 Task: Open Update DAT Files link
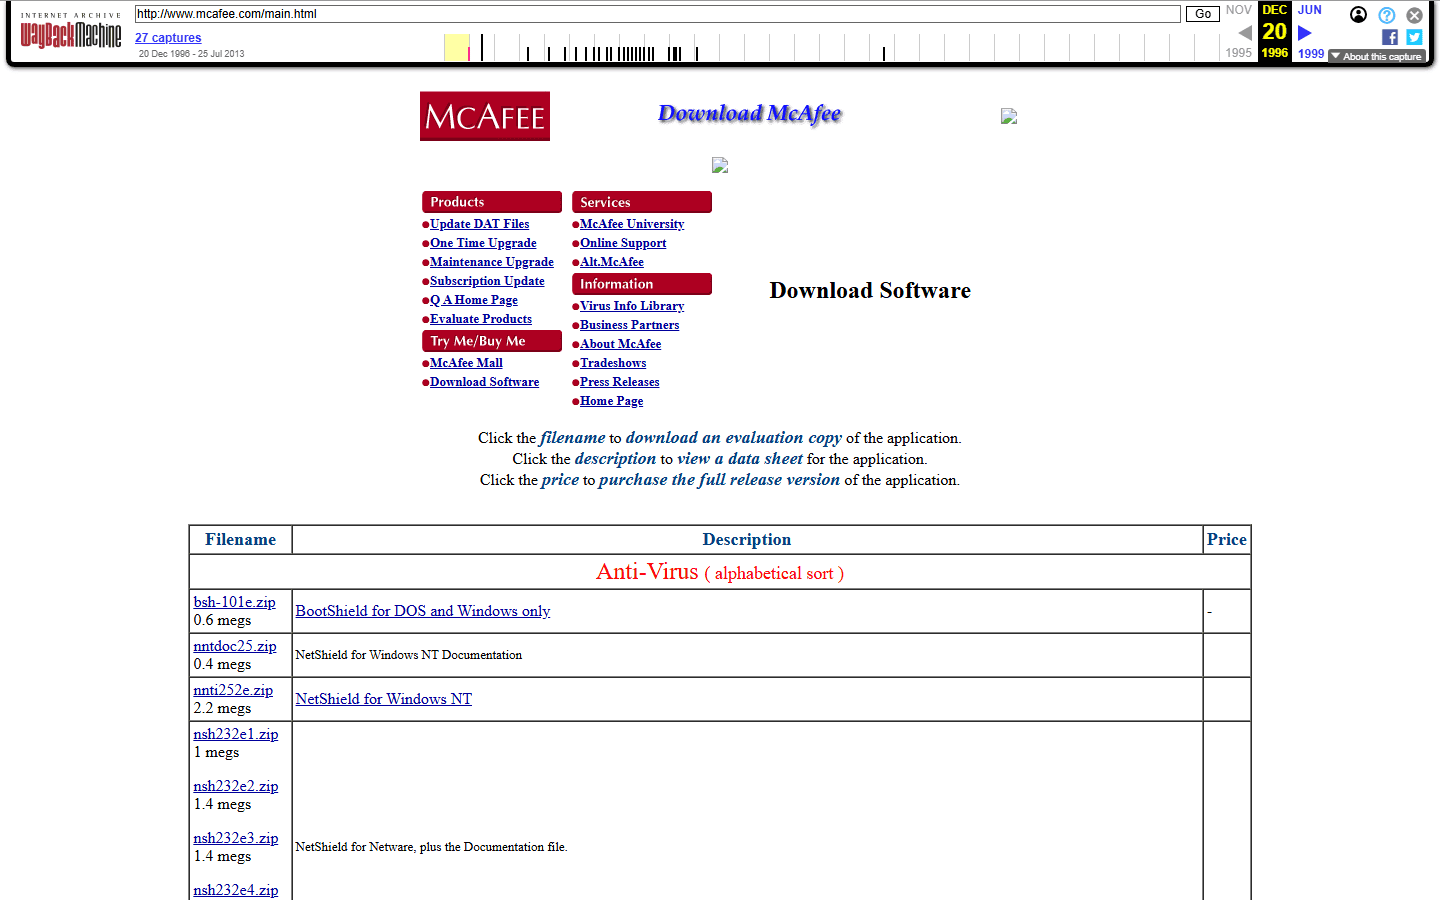(480, 224)
